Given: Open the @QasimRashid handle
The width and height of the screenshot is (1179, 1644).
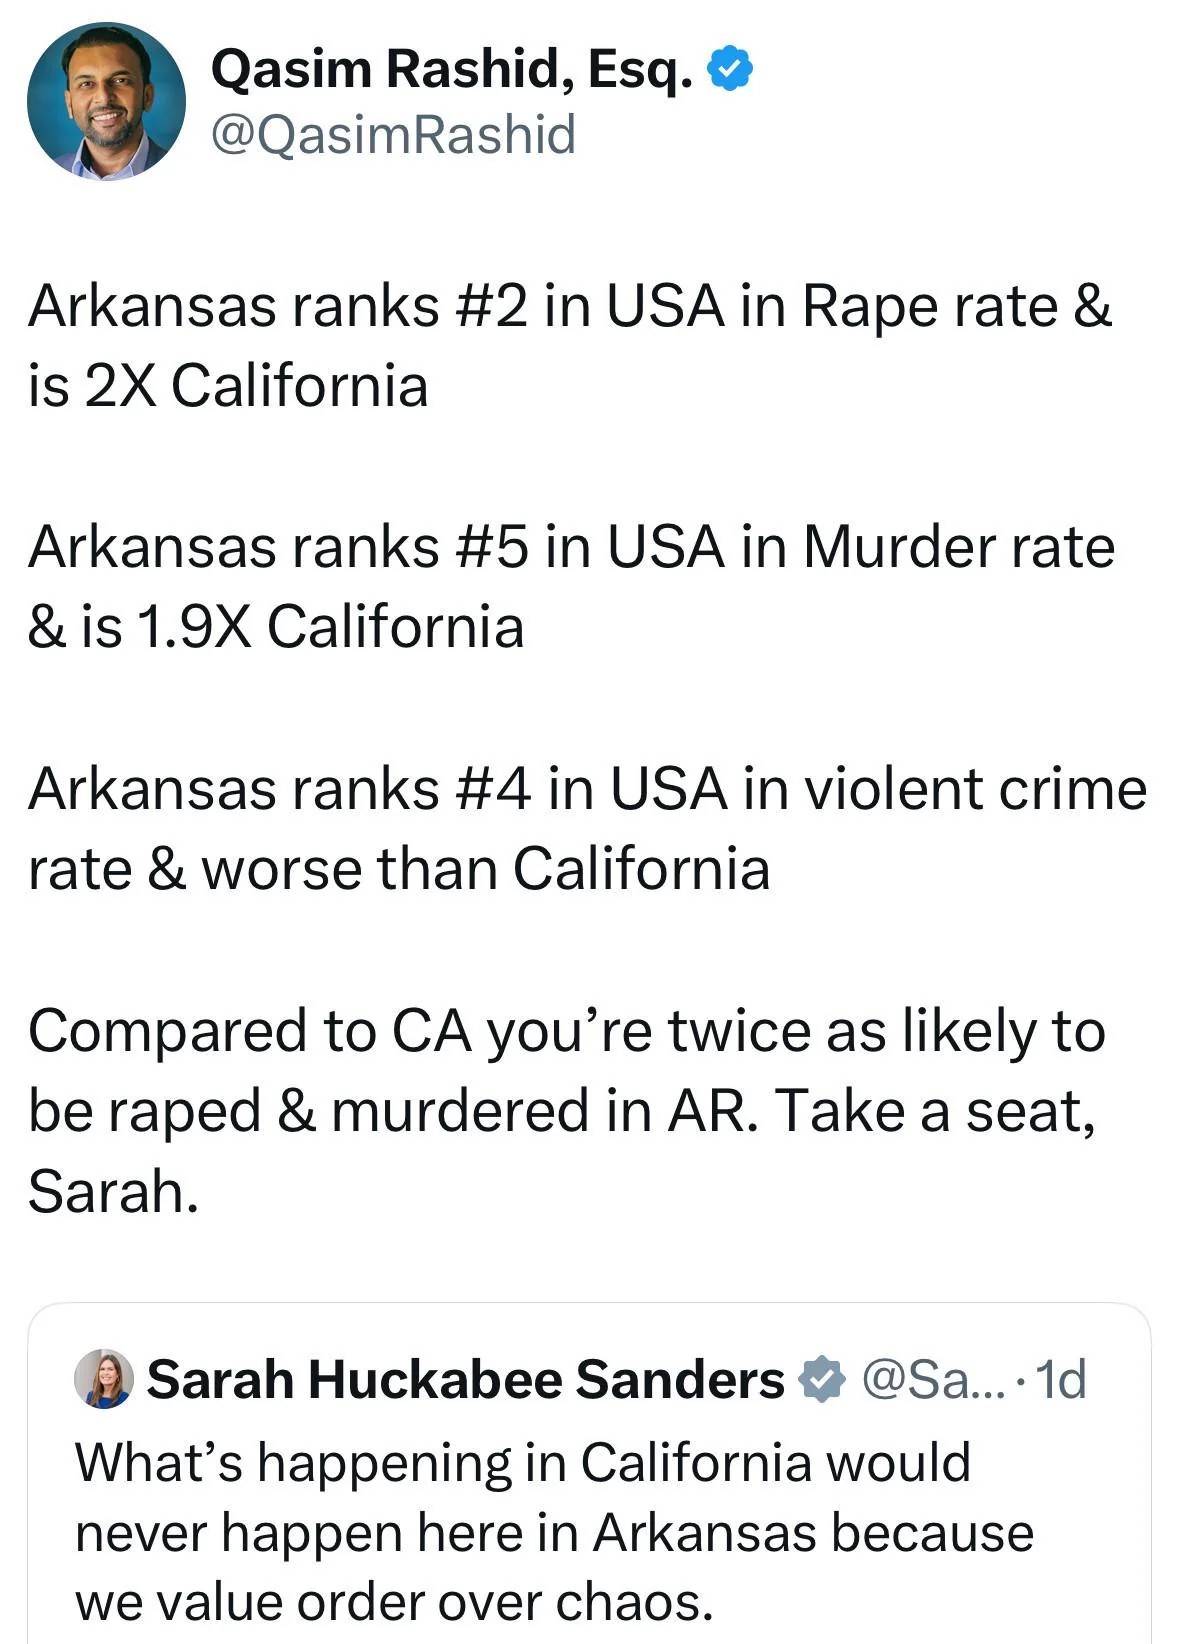Looking at the screenshot, I should click(393, 134).
